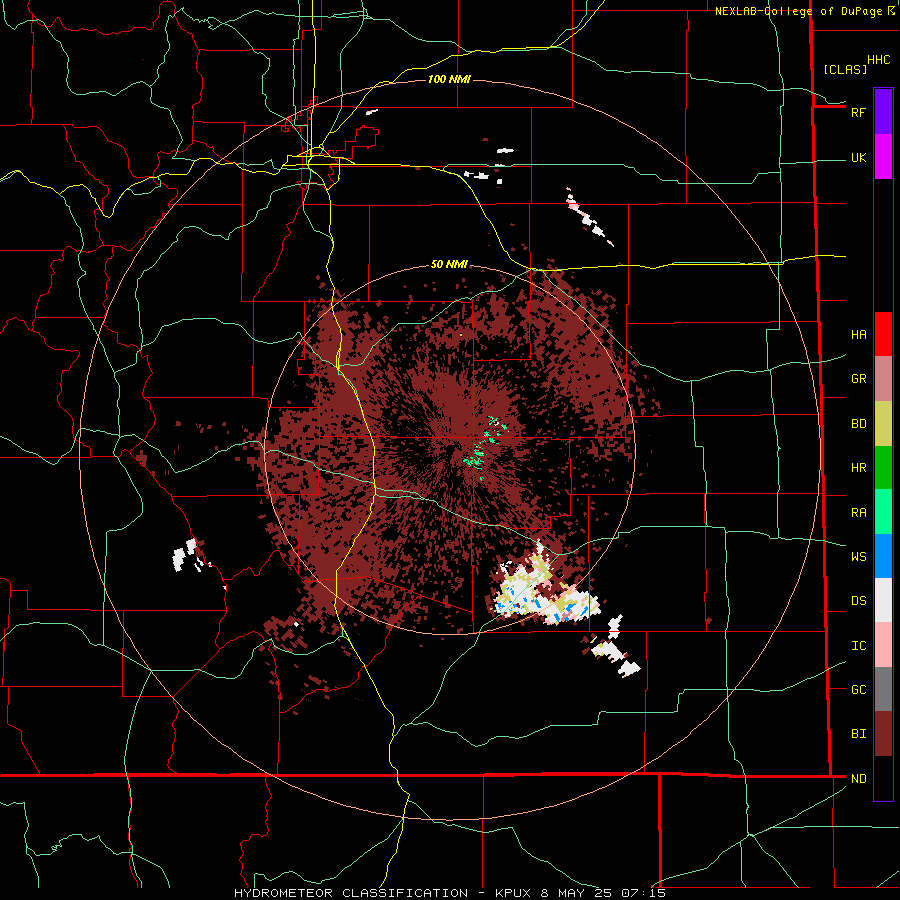Click the bright green RA legend swatch
The image size is (900, 900).
point(883,512)
